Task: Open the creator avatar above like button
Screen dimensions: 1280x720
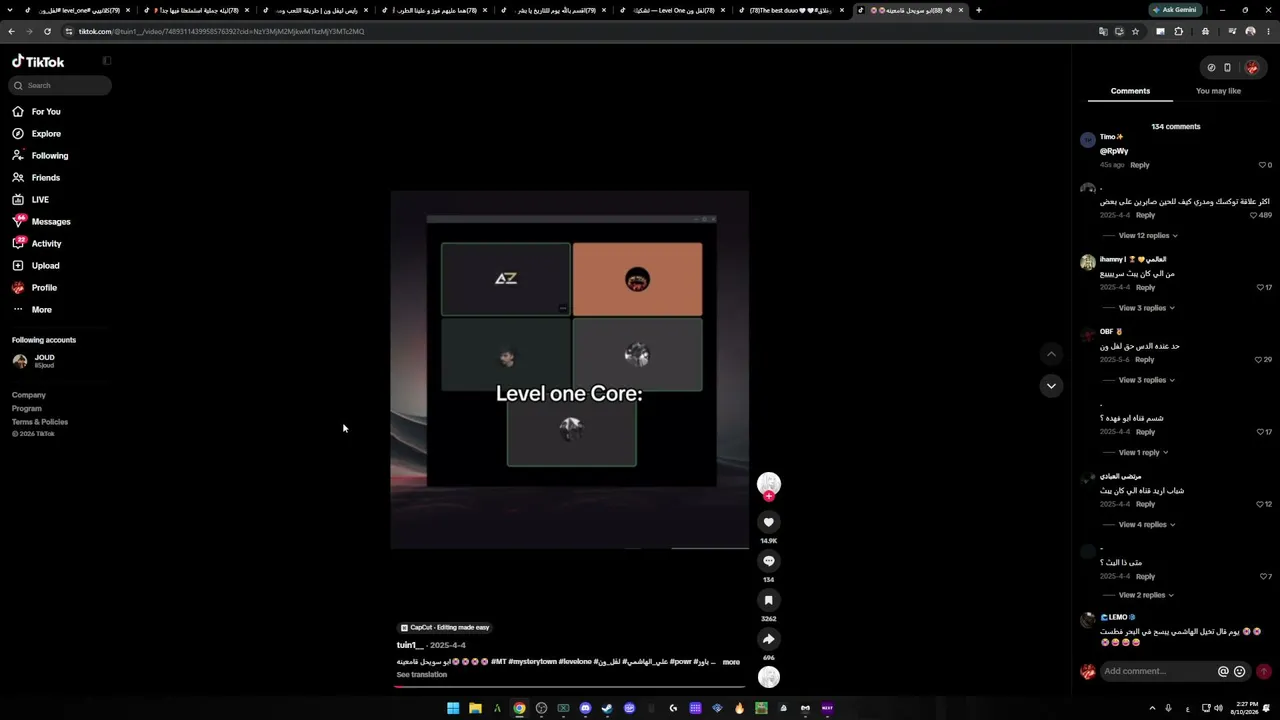Action: coord(768,483)
